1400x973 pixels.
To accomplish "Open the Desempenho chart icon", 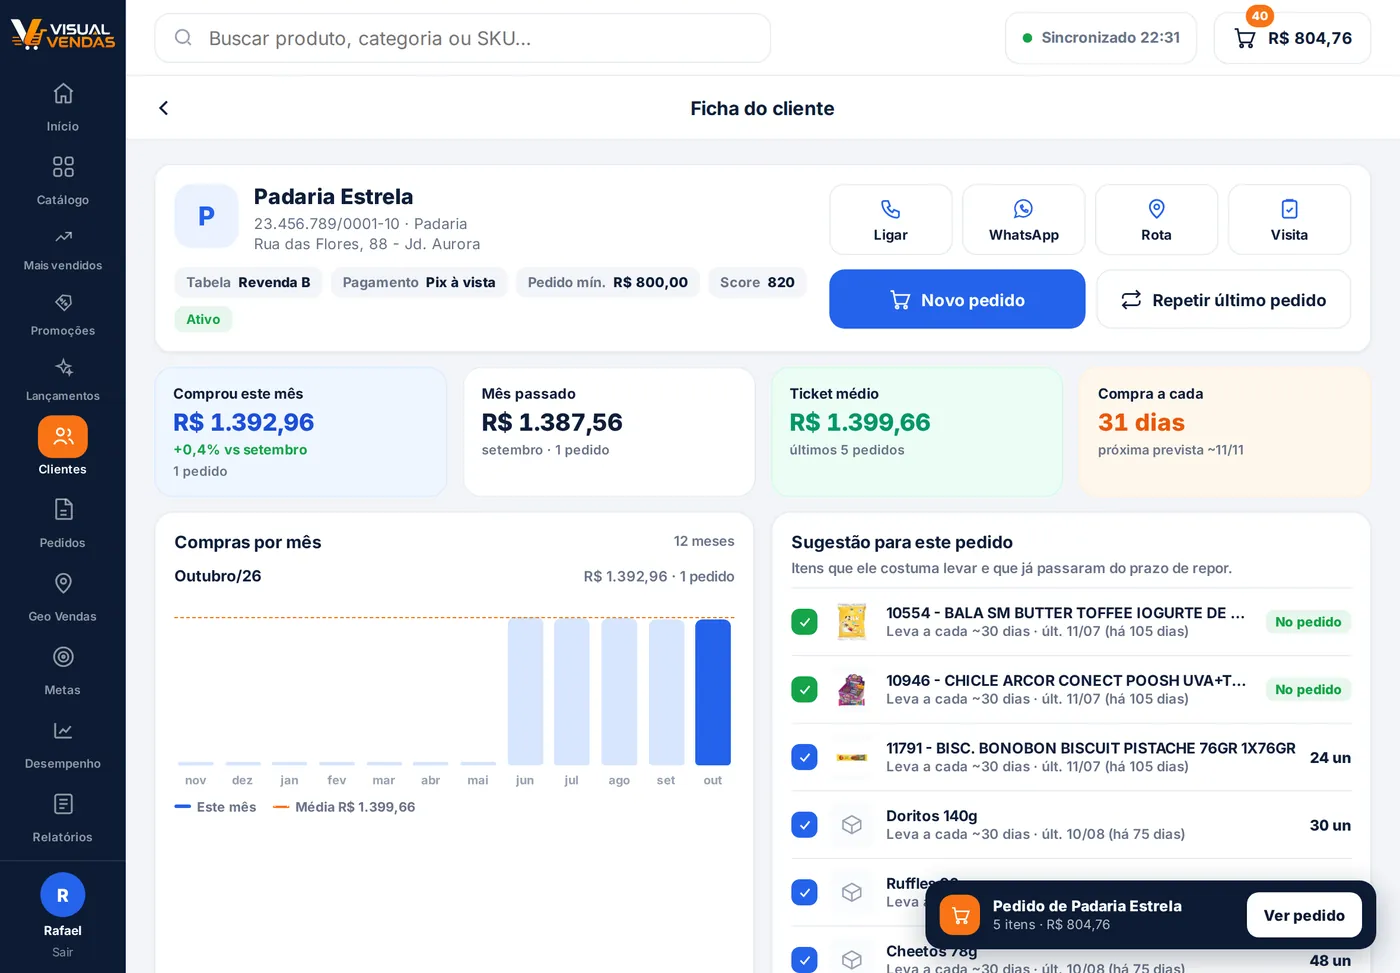I will (63, 731).
